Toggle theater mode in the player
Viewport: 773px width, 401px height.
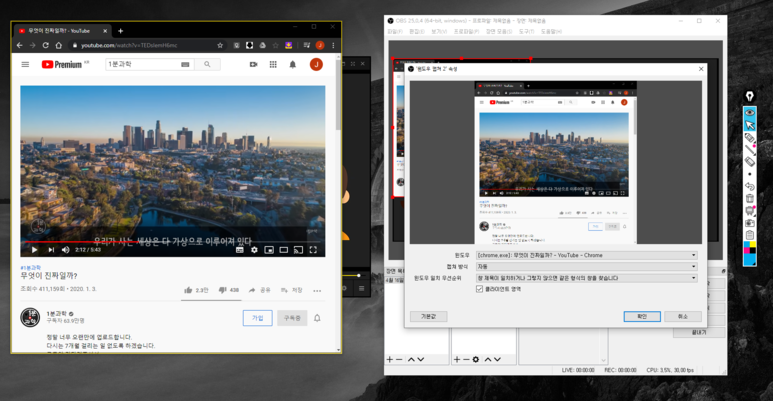(x=283, y=250)
